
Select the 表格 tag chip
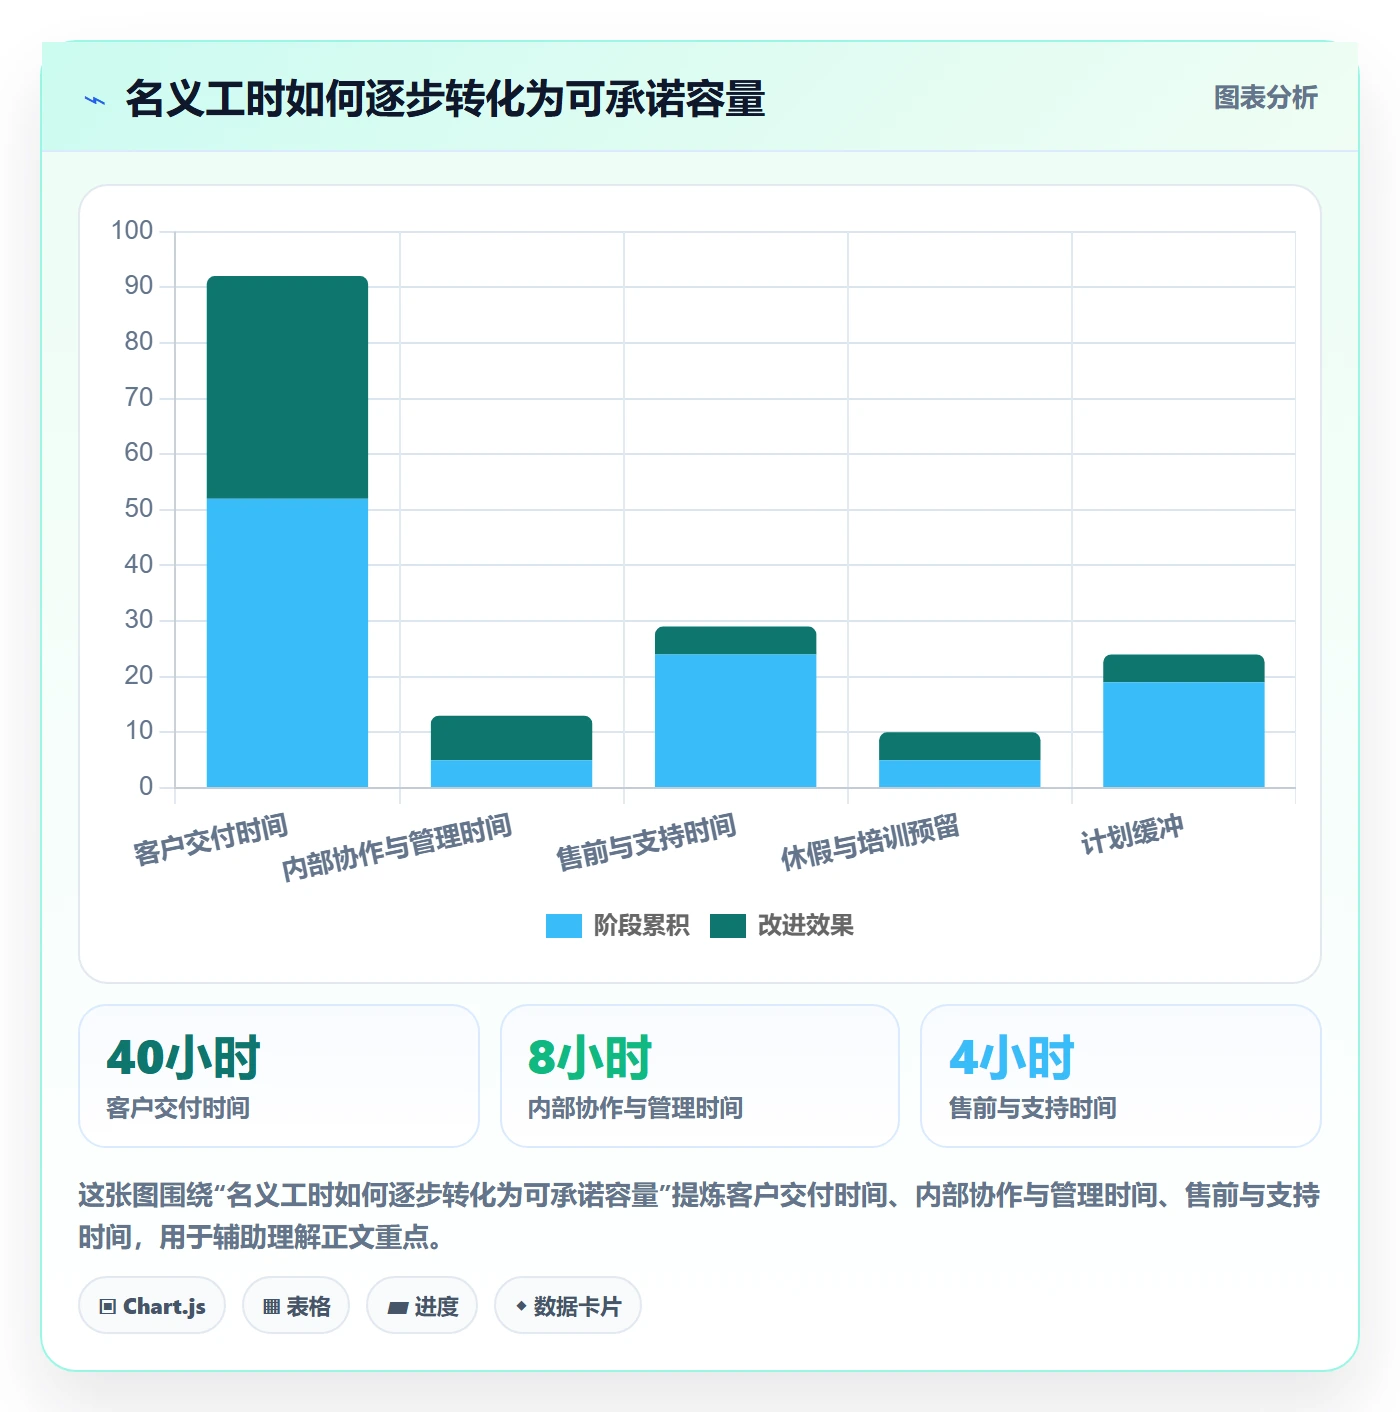(296, 1306)
